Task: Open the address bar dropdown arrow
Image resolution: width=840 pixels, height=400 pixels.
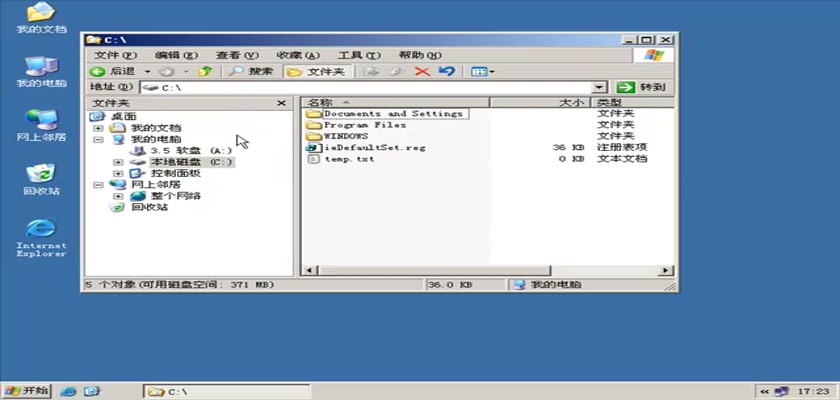Action: pyautogui.click(x=600, y=88)
